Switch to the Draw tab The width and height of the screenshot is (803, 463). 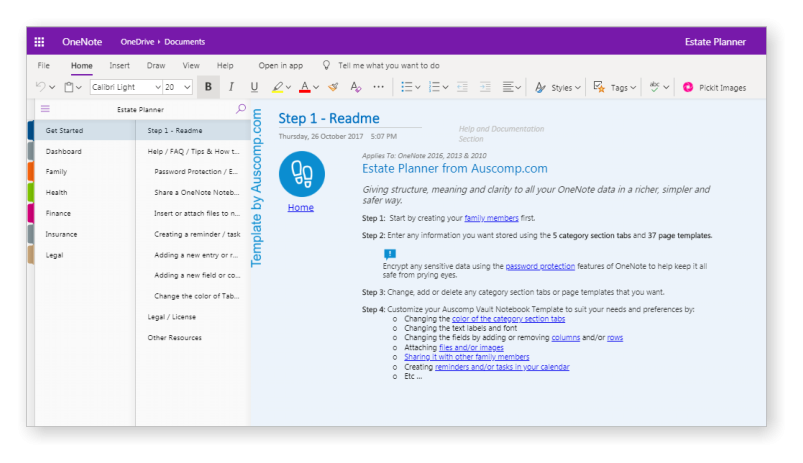pos(156,66)
